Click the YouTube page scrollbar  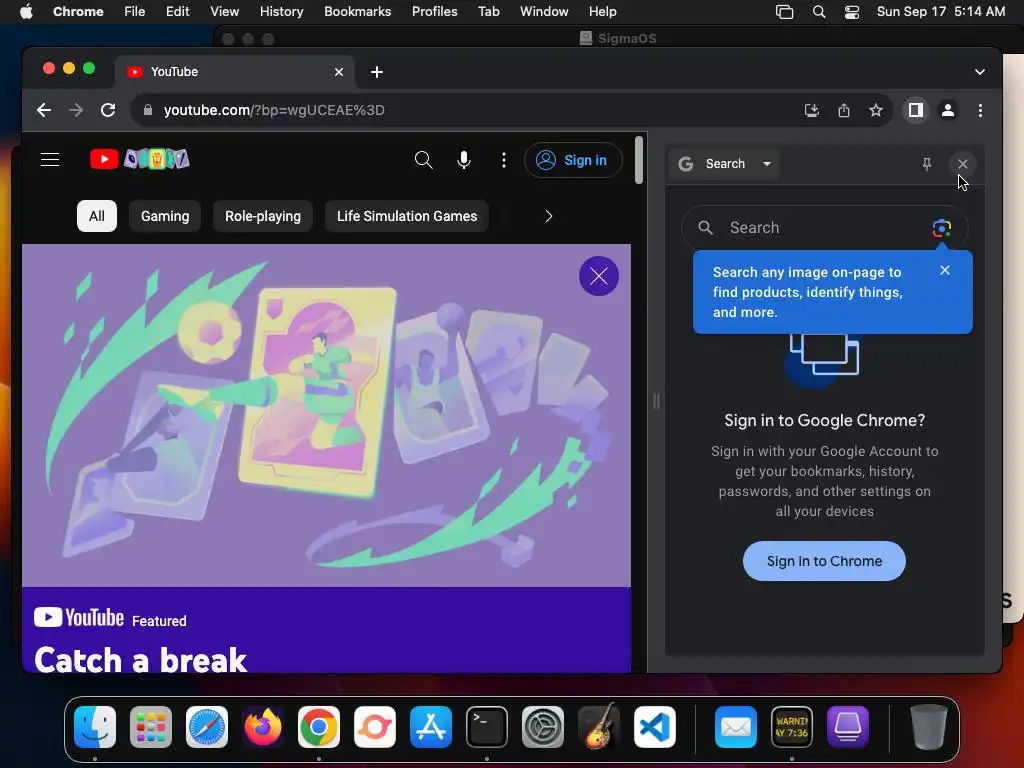(639, 160)
